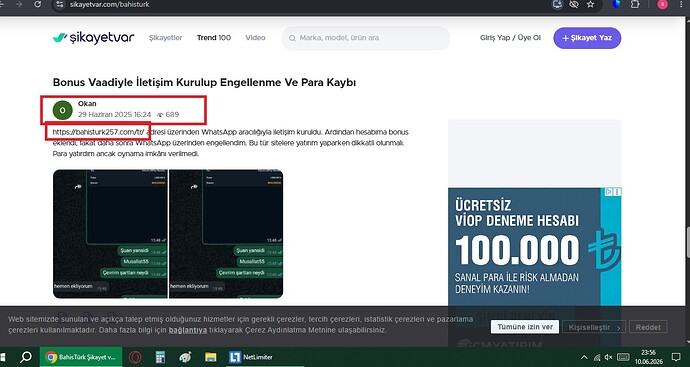Click the date text '29 Haziran 2025 16:24'
The image size is (690, 367).
point(114,114)
